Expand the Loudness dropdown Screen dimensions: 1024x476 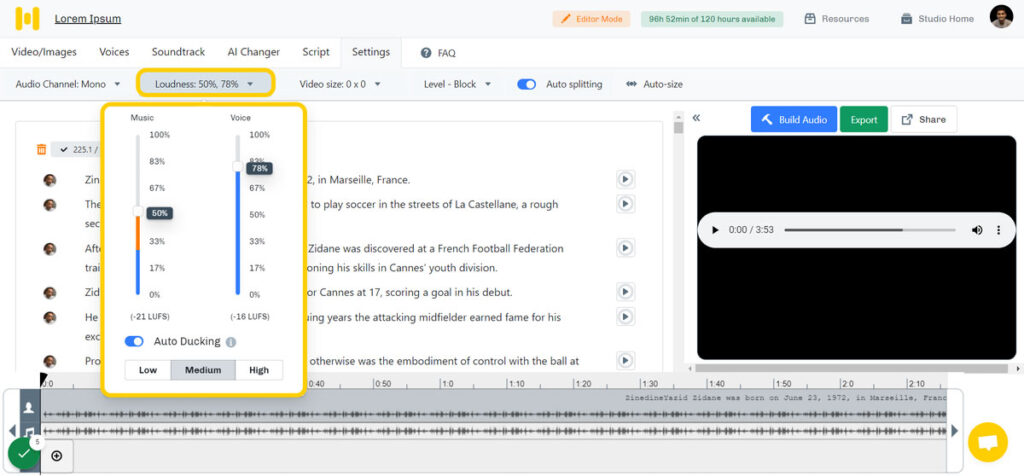(205, 84)
